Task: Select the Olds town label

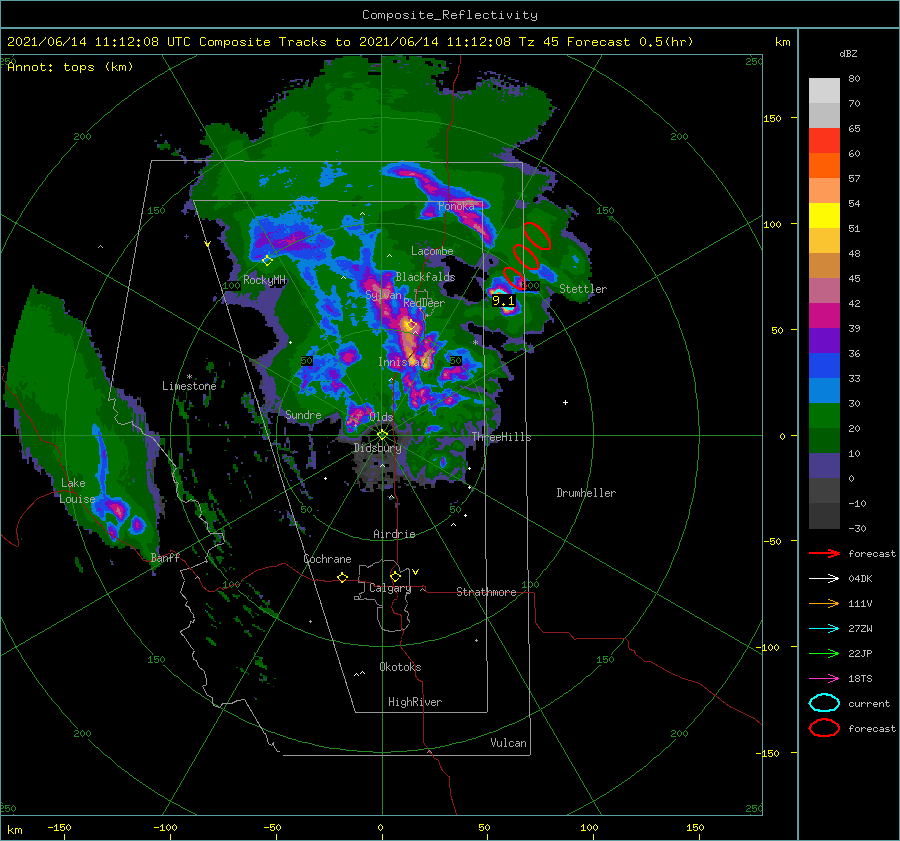Action: (x=381, y=417)
